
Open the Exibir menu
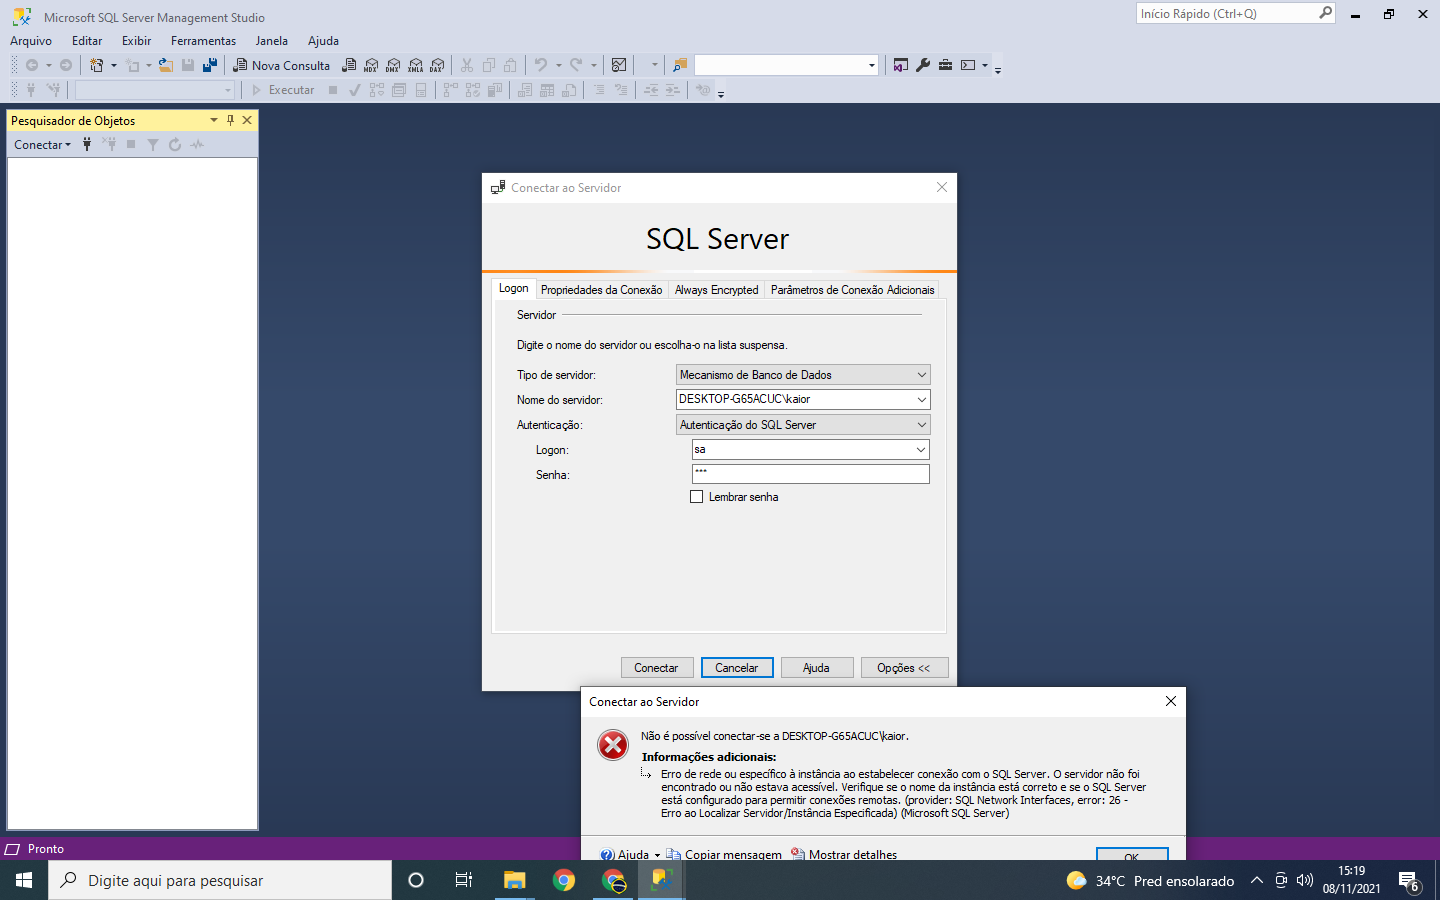click(x=136, y=41)
